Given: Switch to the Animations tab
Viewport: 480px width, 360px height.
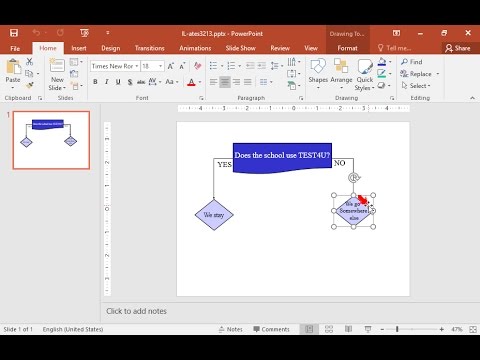Looking at the screenshot, I should [x=195, y=48].
